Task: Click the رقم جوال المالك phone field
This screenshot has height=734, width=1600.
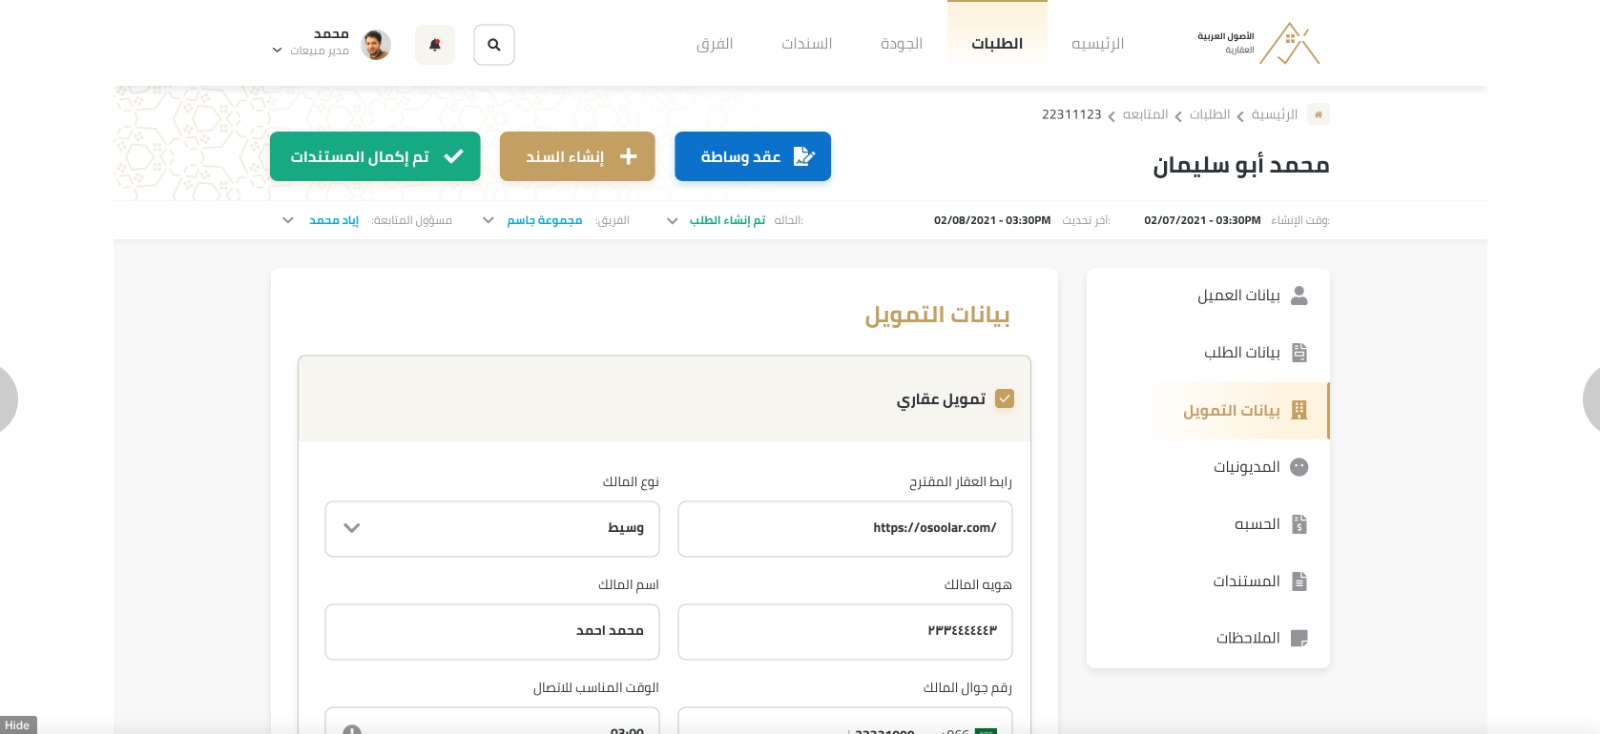Action: click(x=845, y=721)
